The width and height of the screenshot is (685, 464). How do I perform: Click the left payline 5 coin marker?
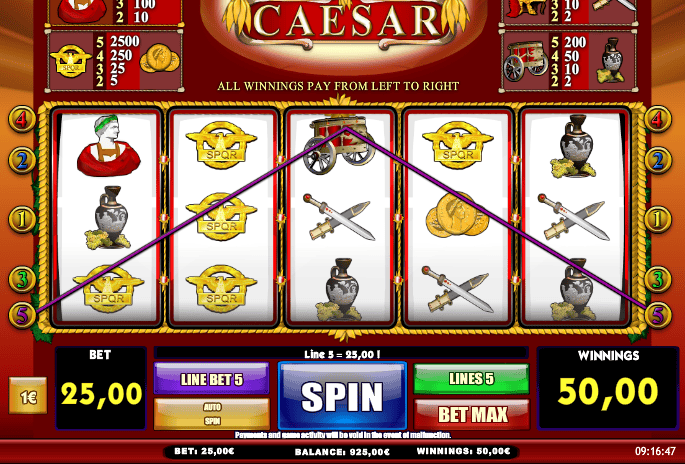(x=22, y=315)
